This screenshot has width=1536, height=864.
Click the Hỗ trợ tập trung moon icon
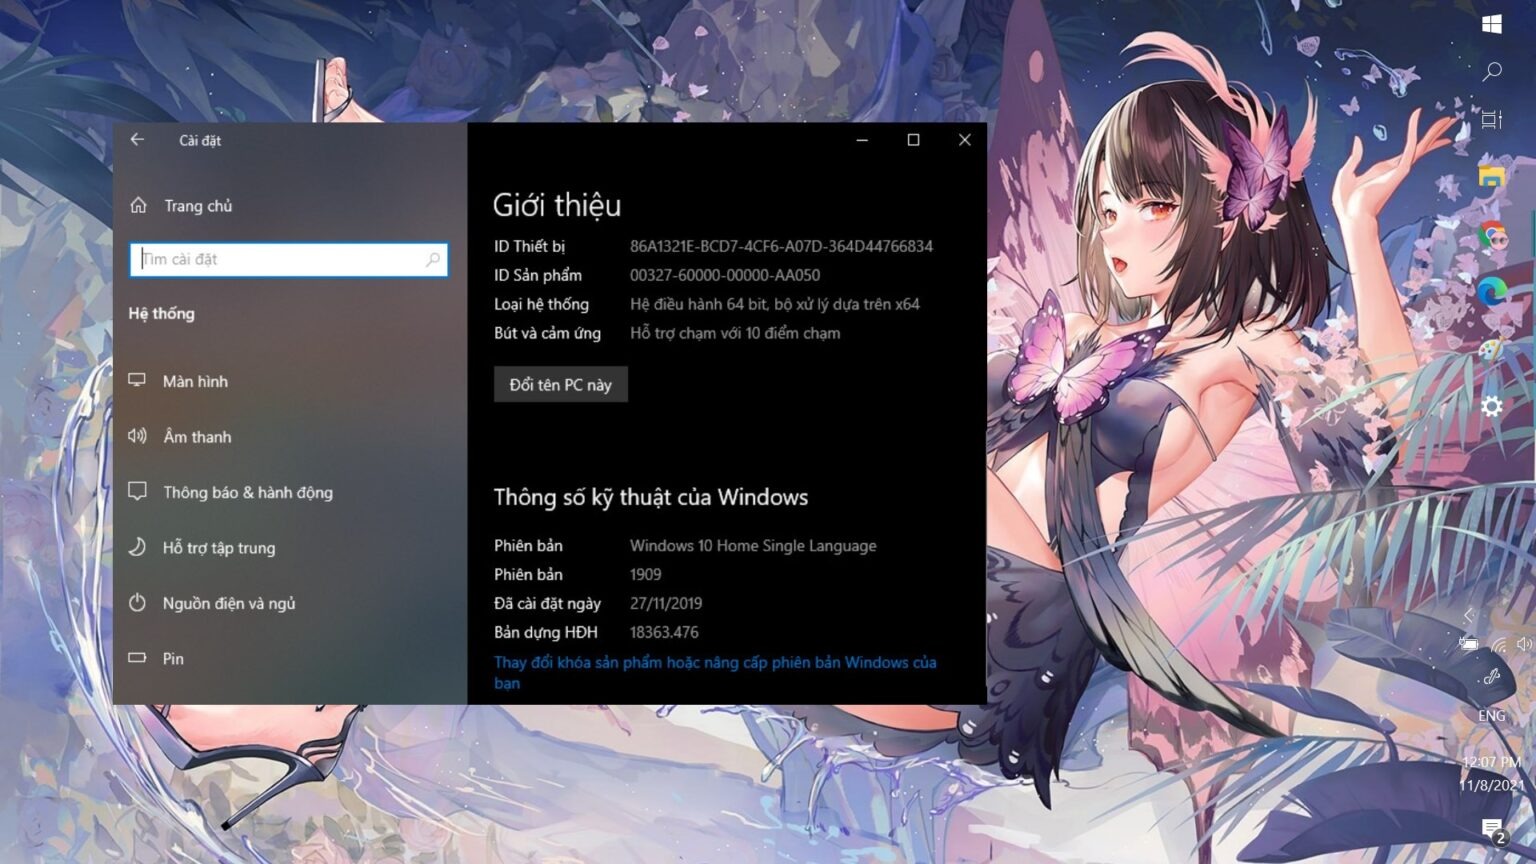(x=137, y=547)
